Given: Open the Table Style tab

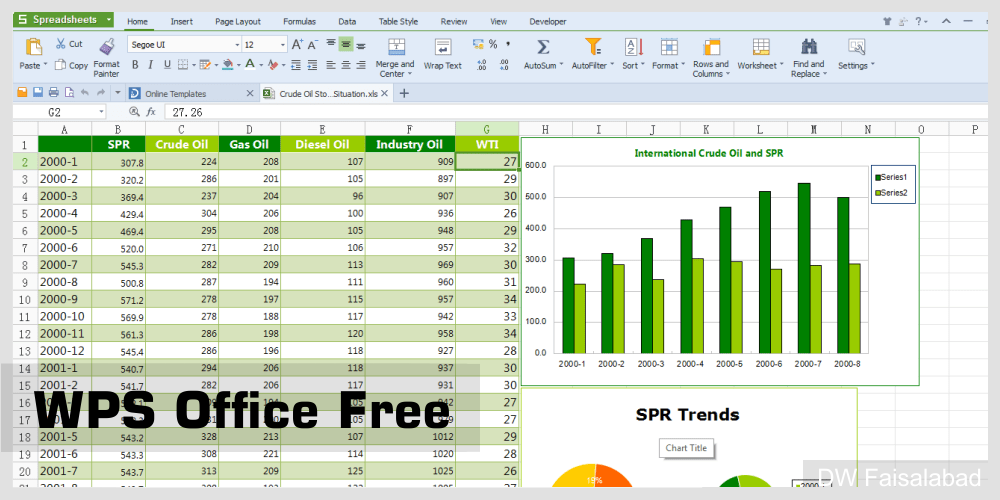Looking at the screenshot, I should pyautogui.click(x=398, y=22).
